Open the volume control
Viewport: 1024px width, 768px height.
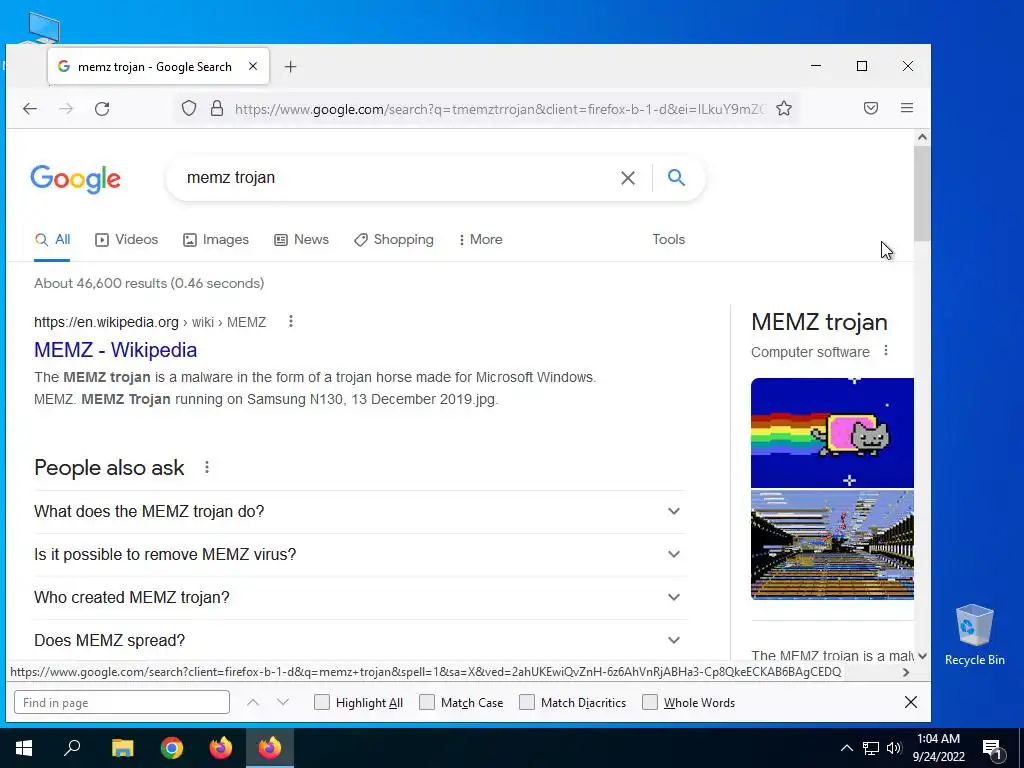point(894,748)
